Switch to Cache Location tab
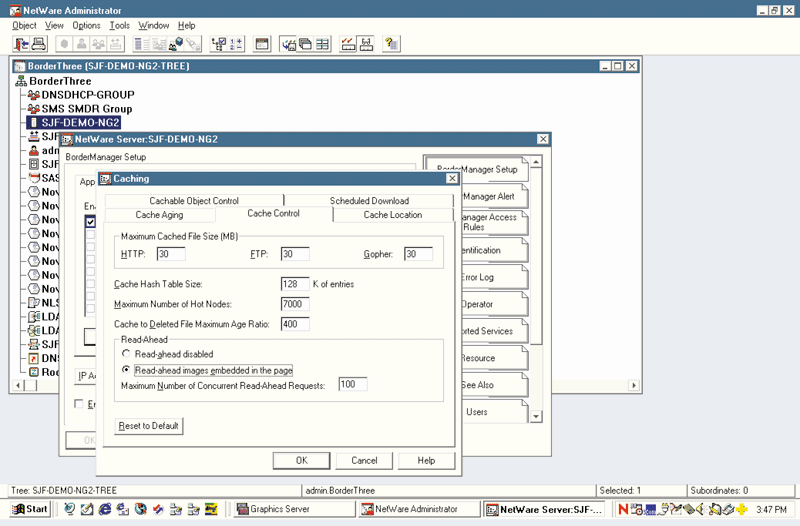Image resolution: width=800 pixels, height=526 pixels. 393,215
